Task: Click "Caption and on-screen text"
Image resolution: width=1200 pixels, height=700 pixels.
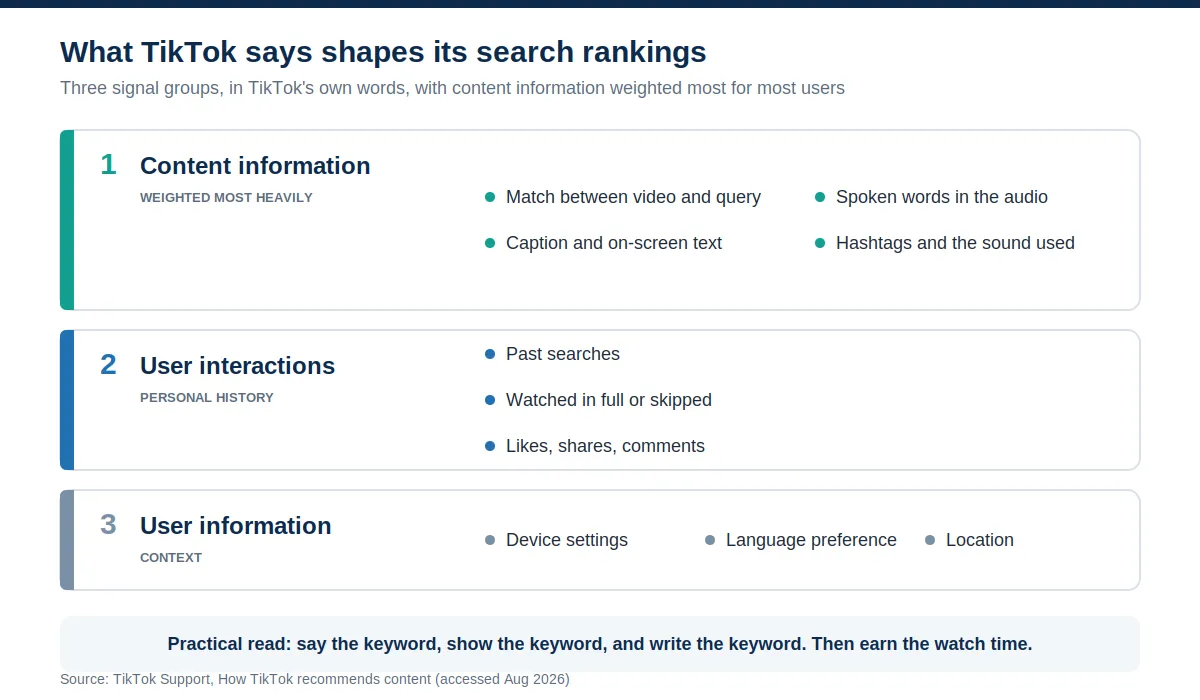Action: click(614, 243)
